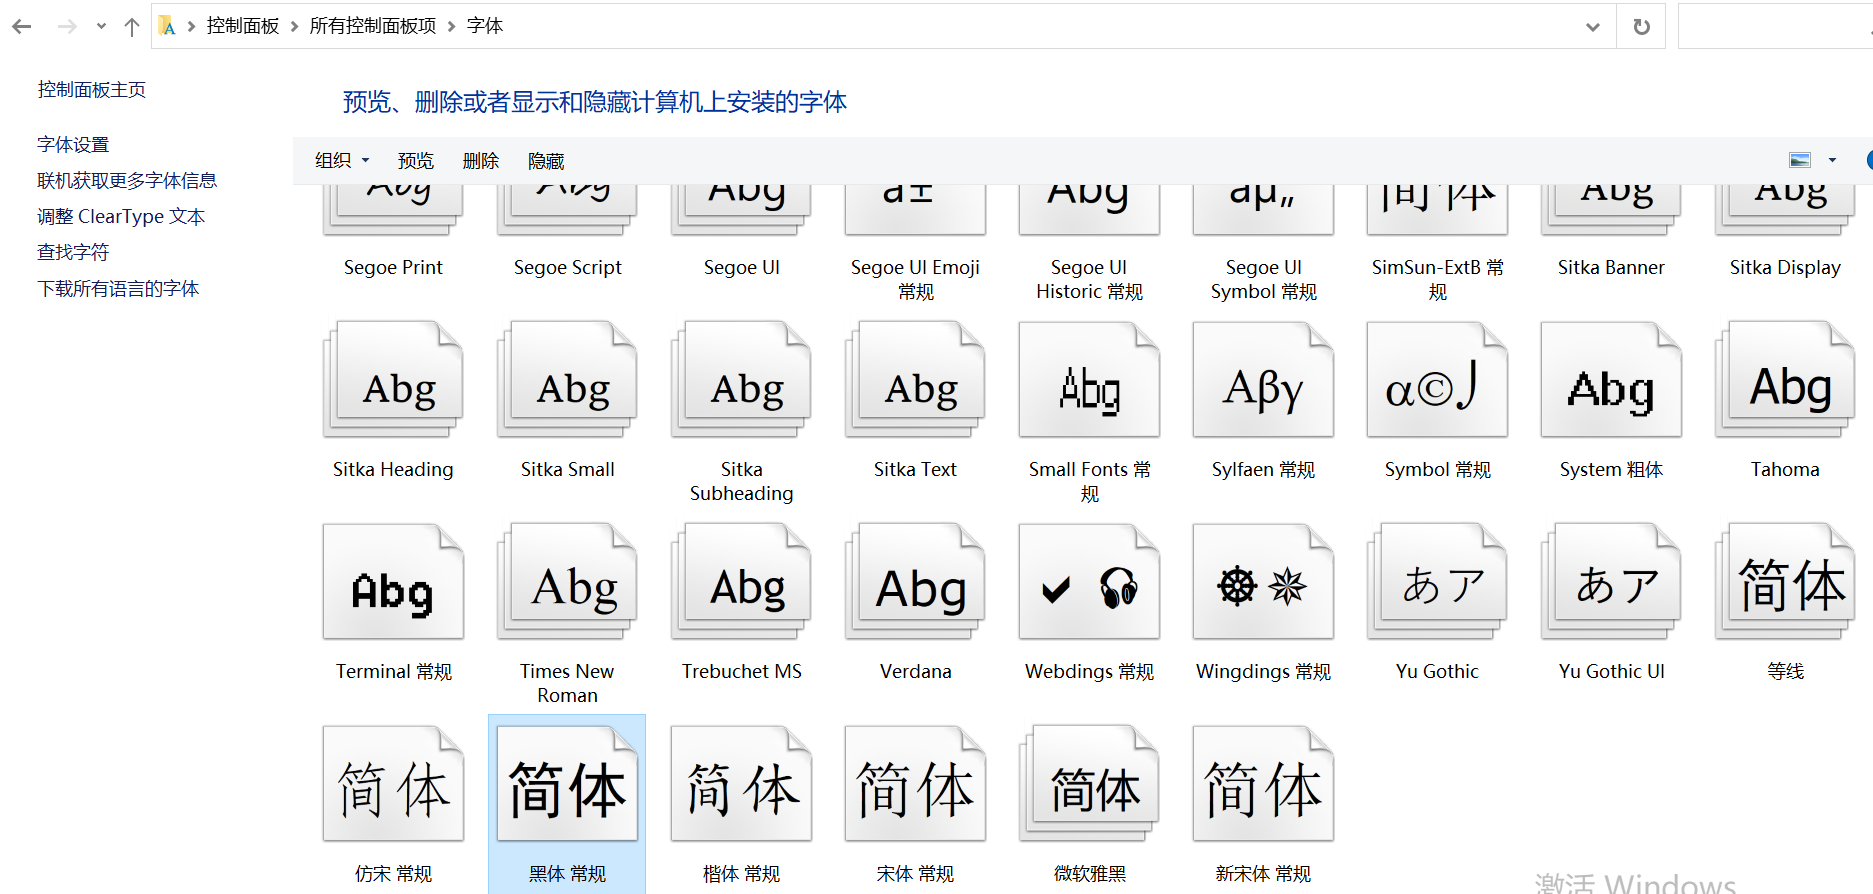1873x894 pixels.
Task: Open 查找字符 link
Action: tap(73, 253)
